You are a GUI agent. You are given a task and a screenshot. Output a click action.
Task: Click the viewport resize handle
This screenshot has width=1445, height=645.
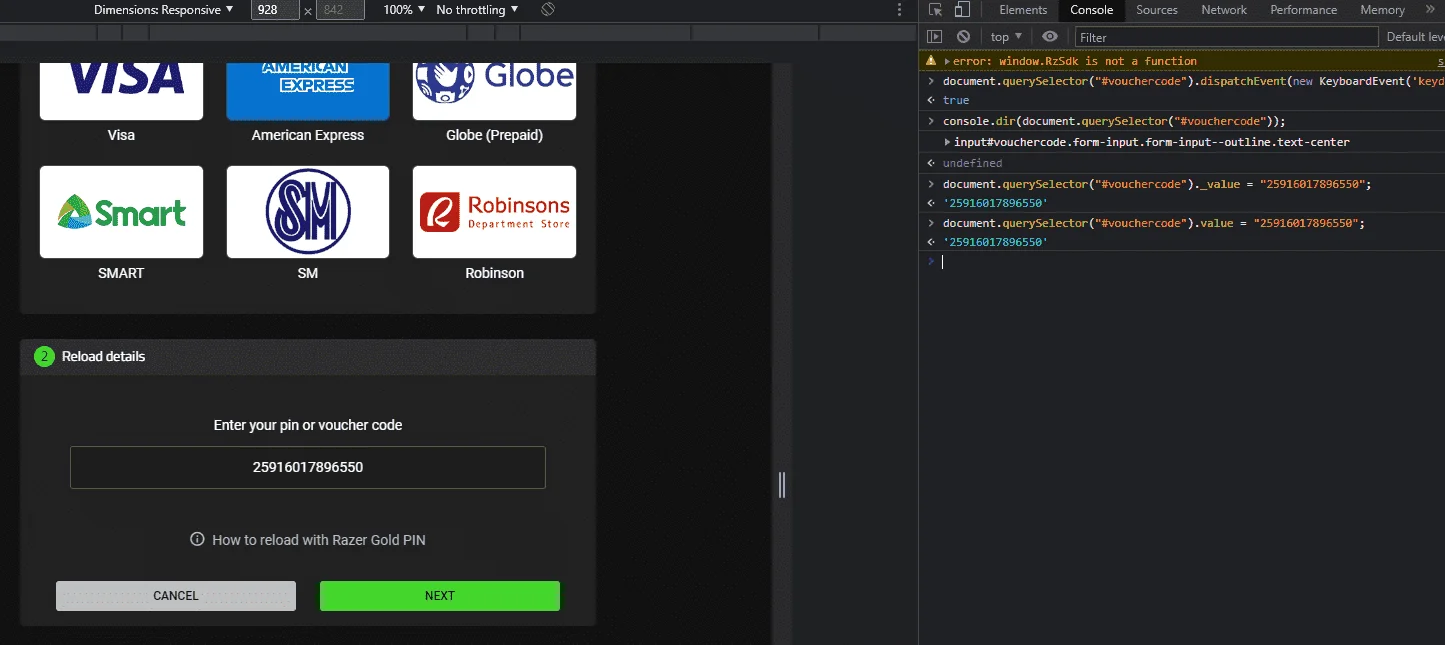tap(782, 485)
